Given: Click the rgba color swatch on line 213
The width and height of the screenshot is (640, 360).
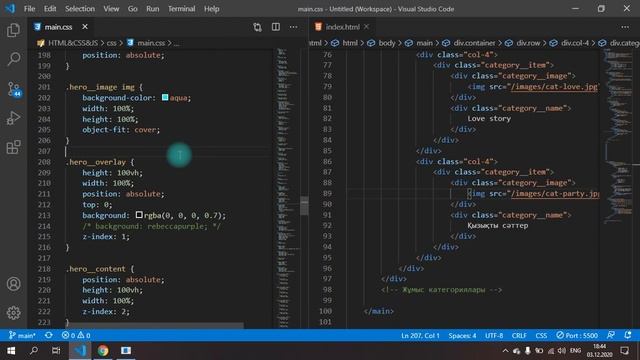Looking at the screenshot, I should click(139, 215).
